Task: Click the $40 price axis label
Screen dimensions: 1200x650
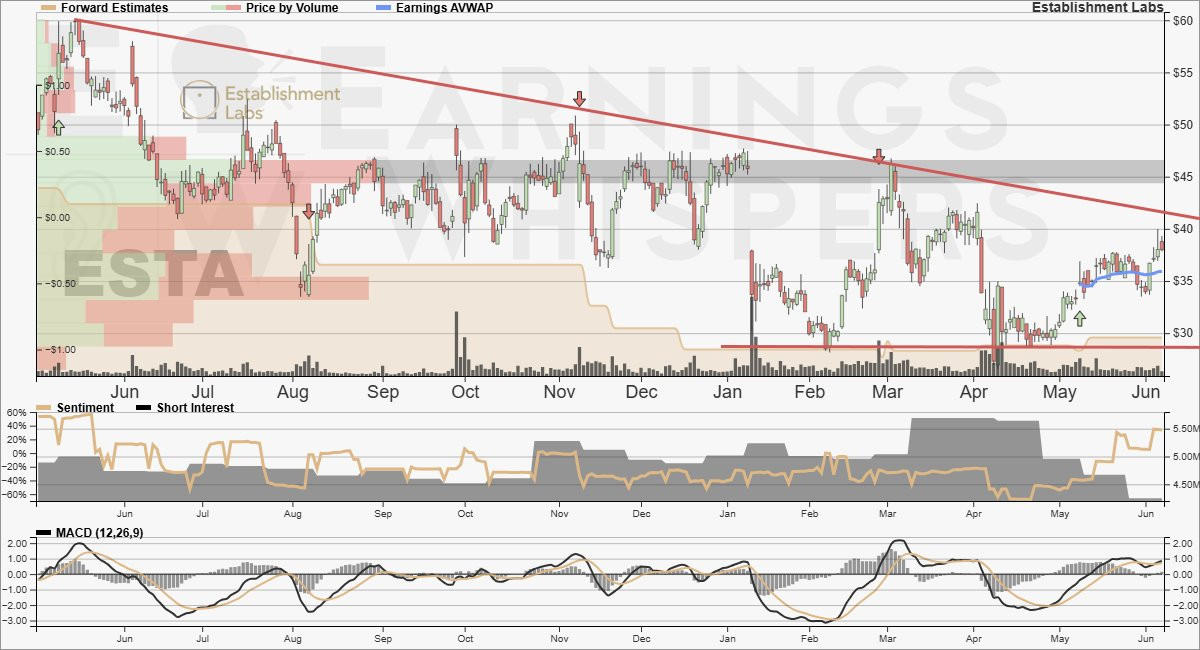Action: click(1181, 229)
